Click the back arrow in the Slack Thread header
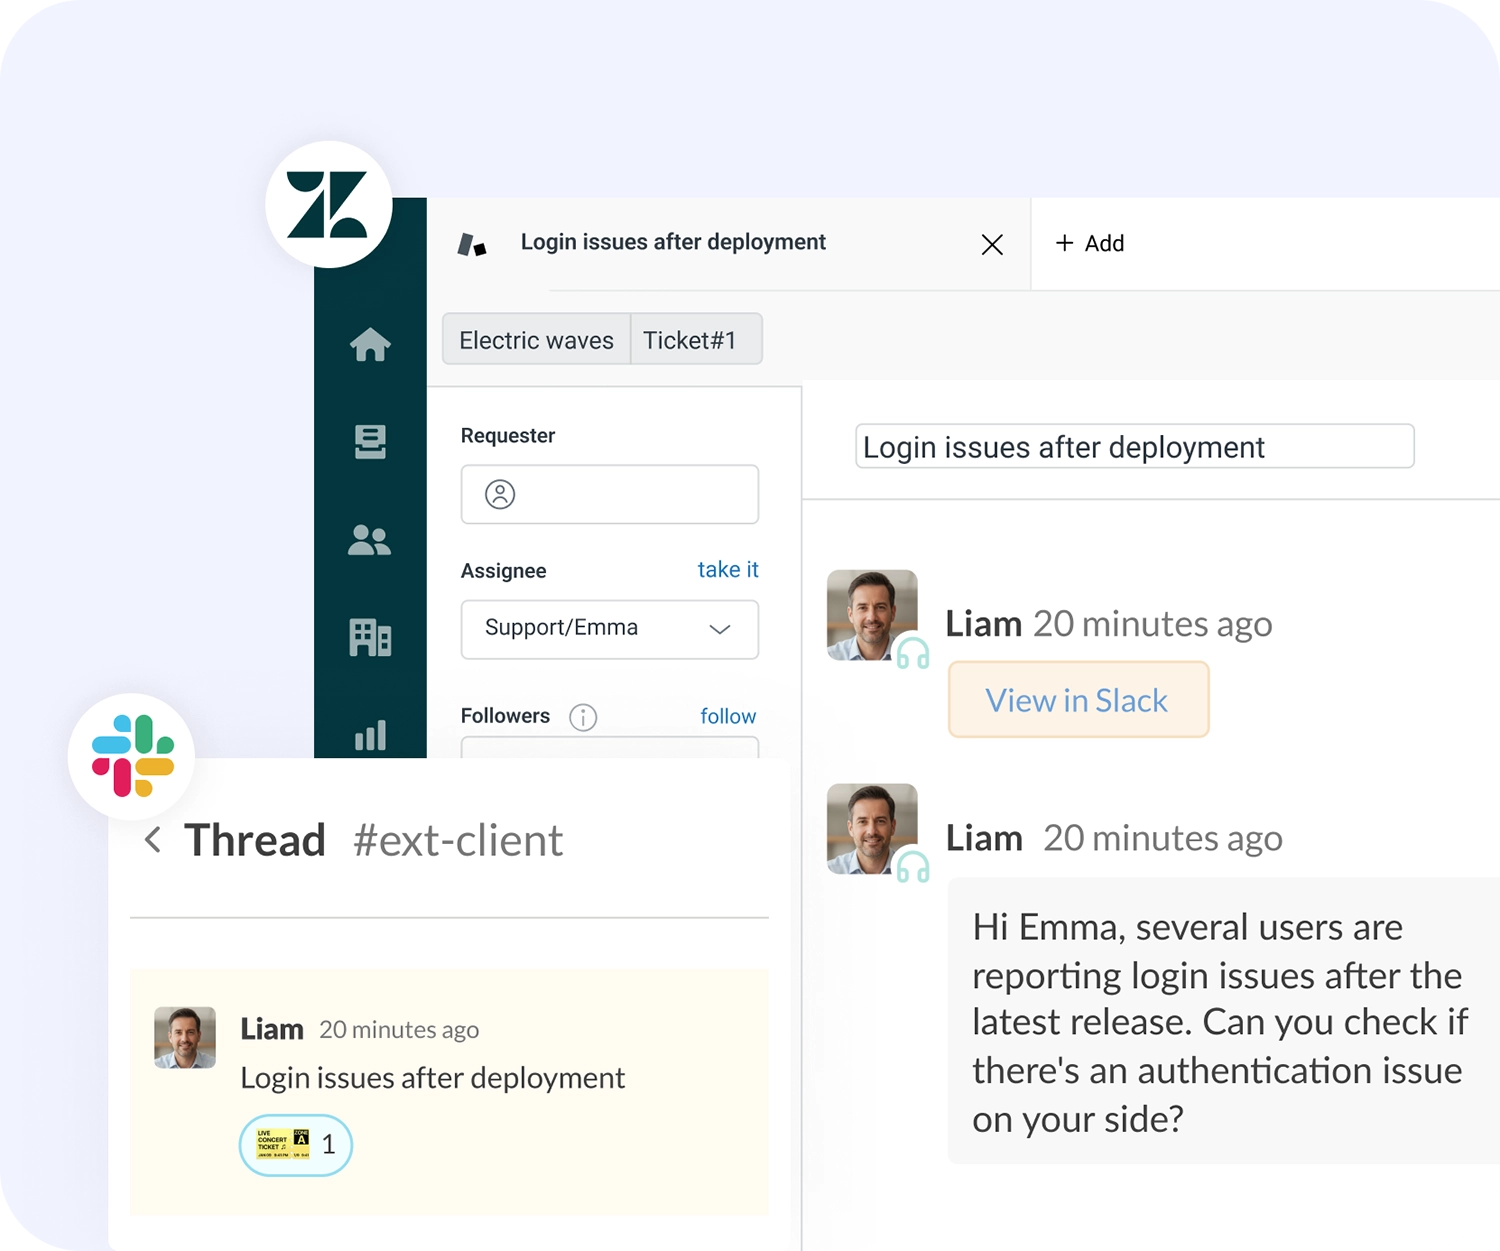Screen dimensions: 1500x1251 tap(154, 840)
